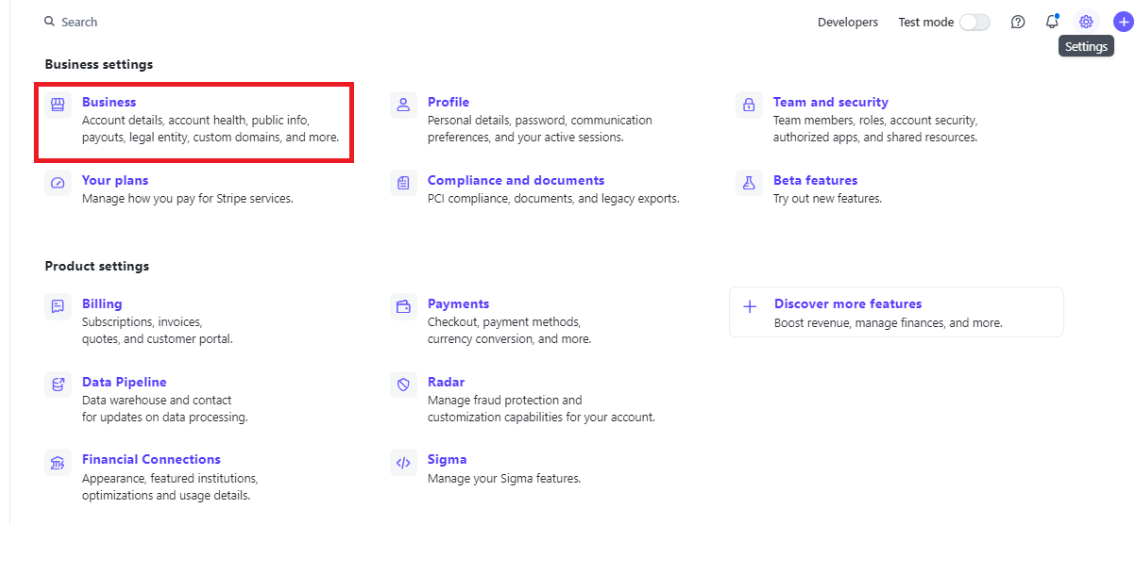
Task: Click the purple create plus button
Action: [1123, 22]
